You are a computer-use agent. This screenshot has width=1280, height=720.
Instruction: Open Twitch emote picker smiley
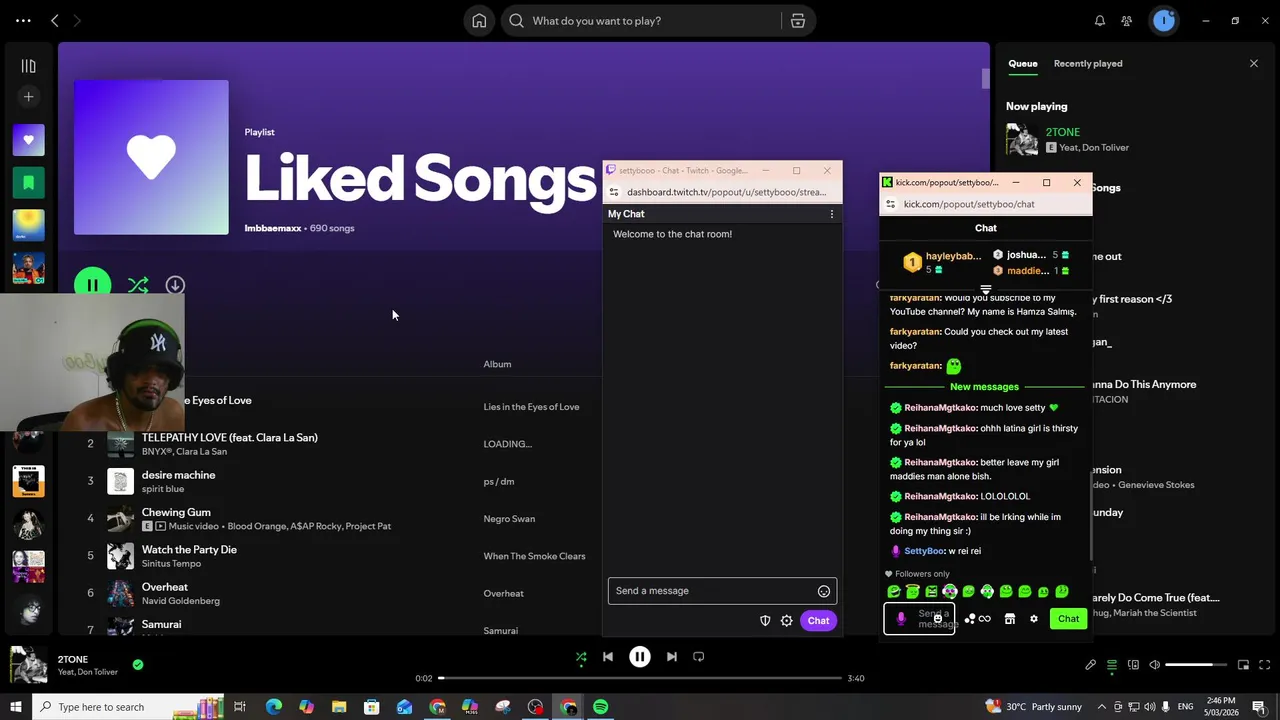click(x=824, y=591)
